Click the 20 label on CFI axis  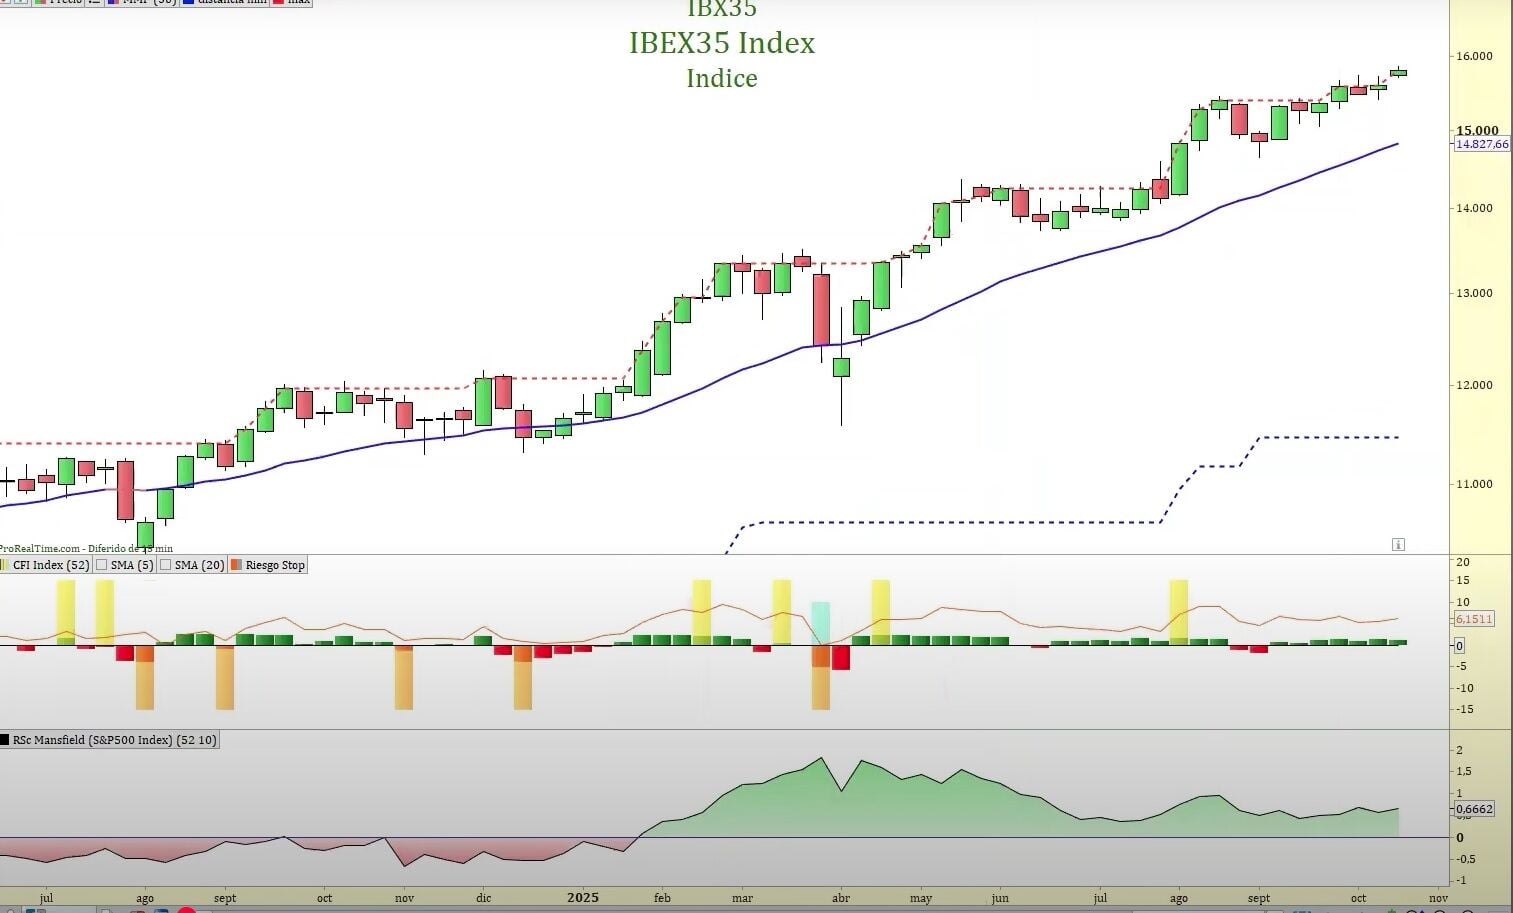(x=1463, y=562)
